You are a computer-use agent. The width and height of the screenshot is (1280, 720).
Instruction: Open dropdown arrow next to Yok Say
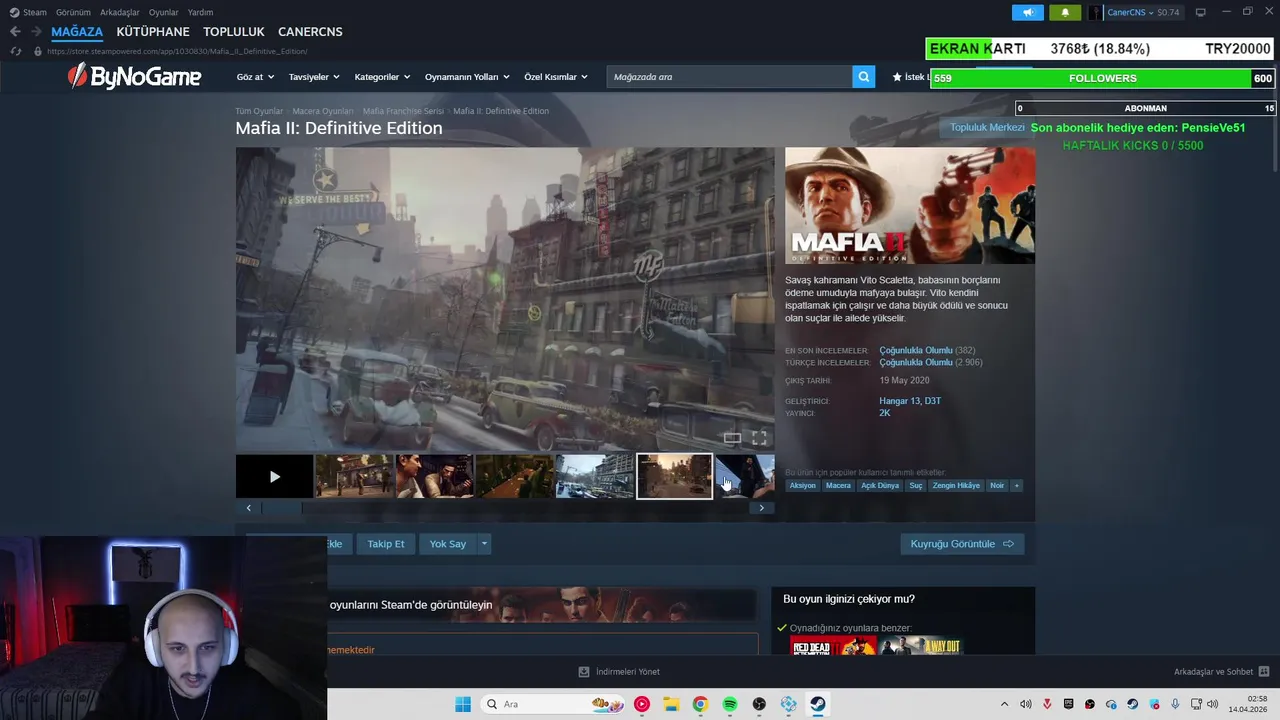(x=484, y=544)
